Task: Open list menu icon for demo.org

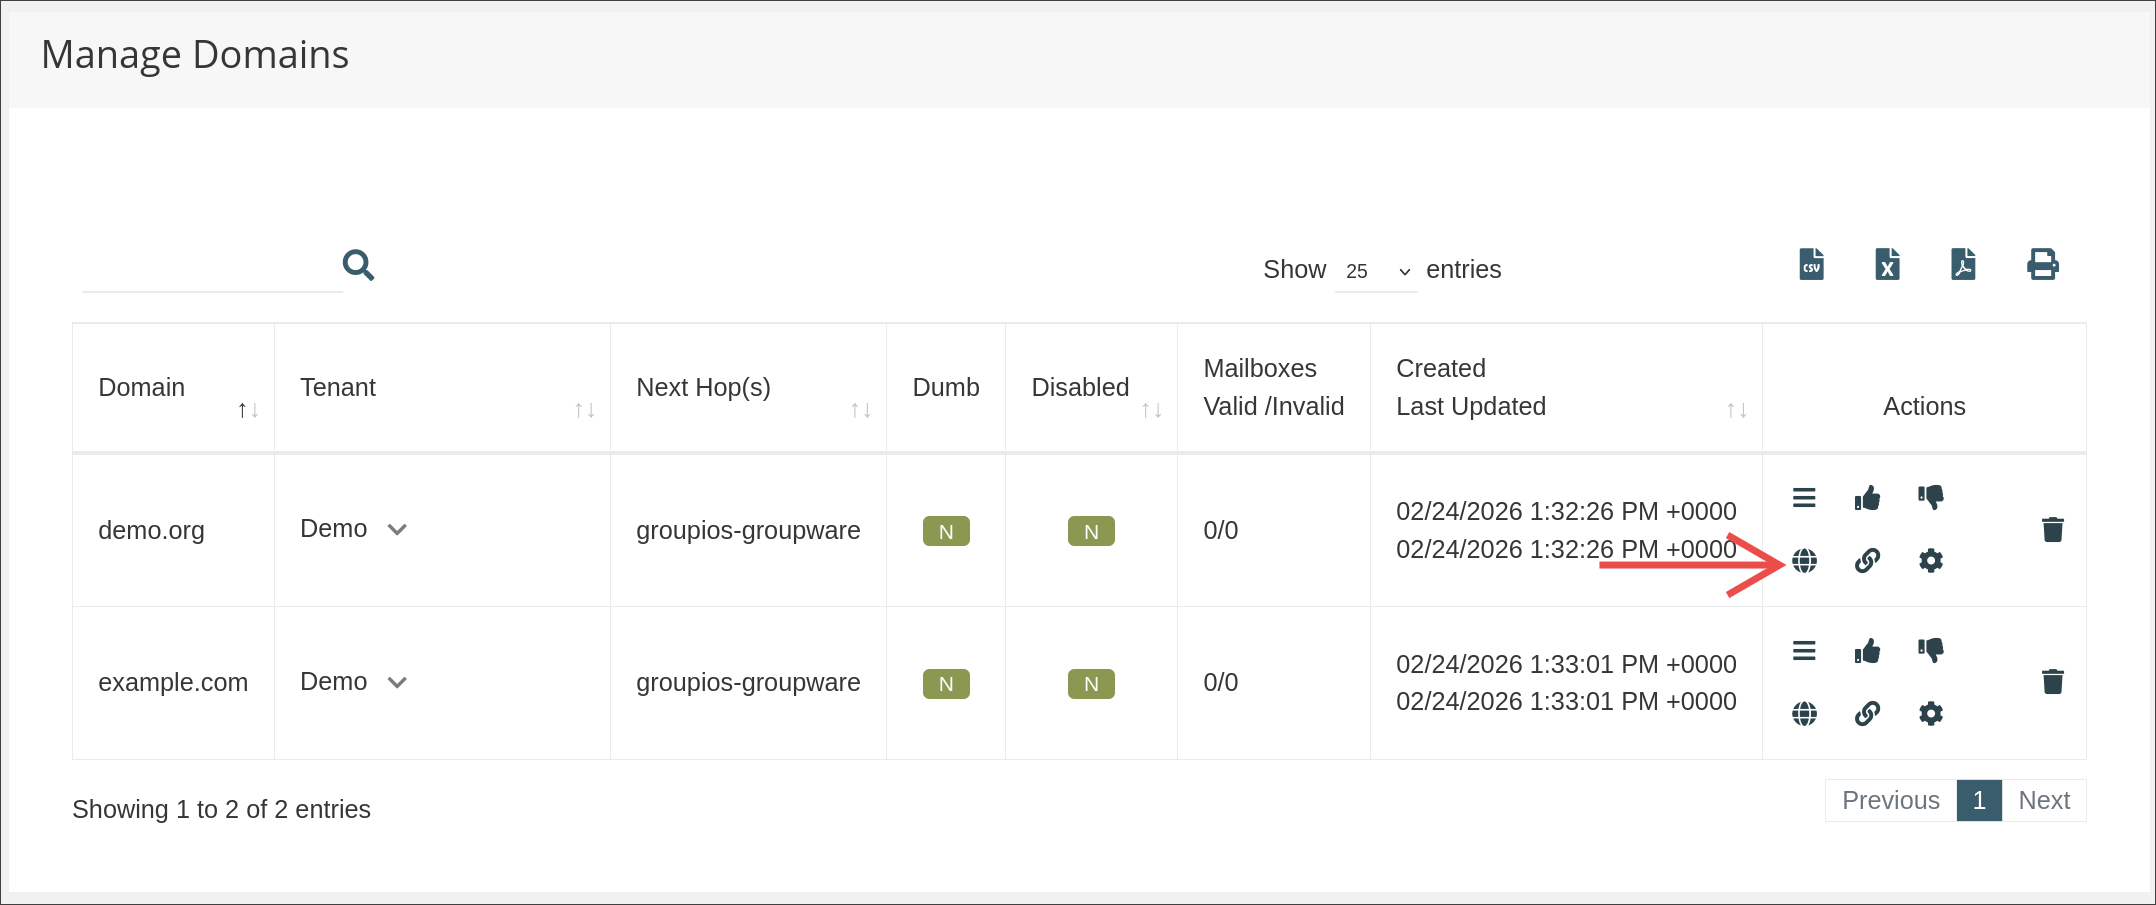Action: tap(1804, 498)
